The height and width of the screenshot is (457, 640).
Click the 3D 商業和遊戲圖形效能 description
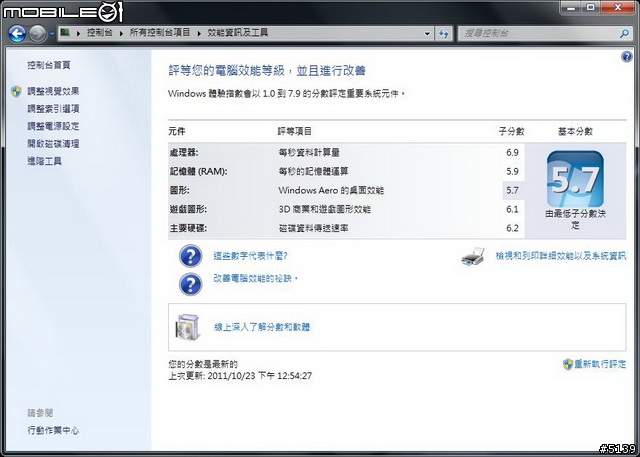click(x=324, y=209)
